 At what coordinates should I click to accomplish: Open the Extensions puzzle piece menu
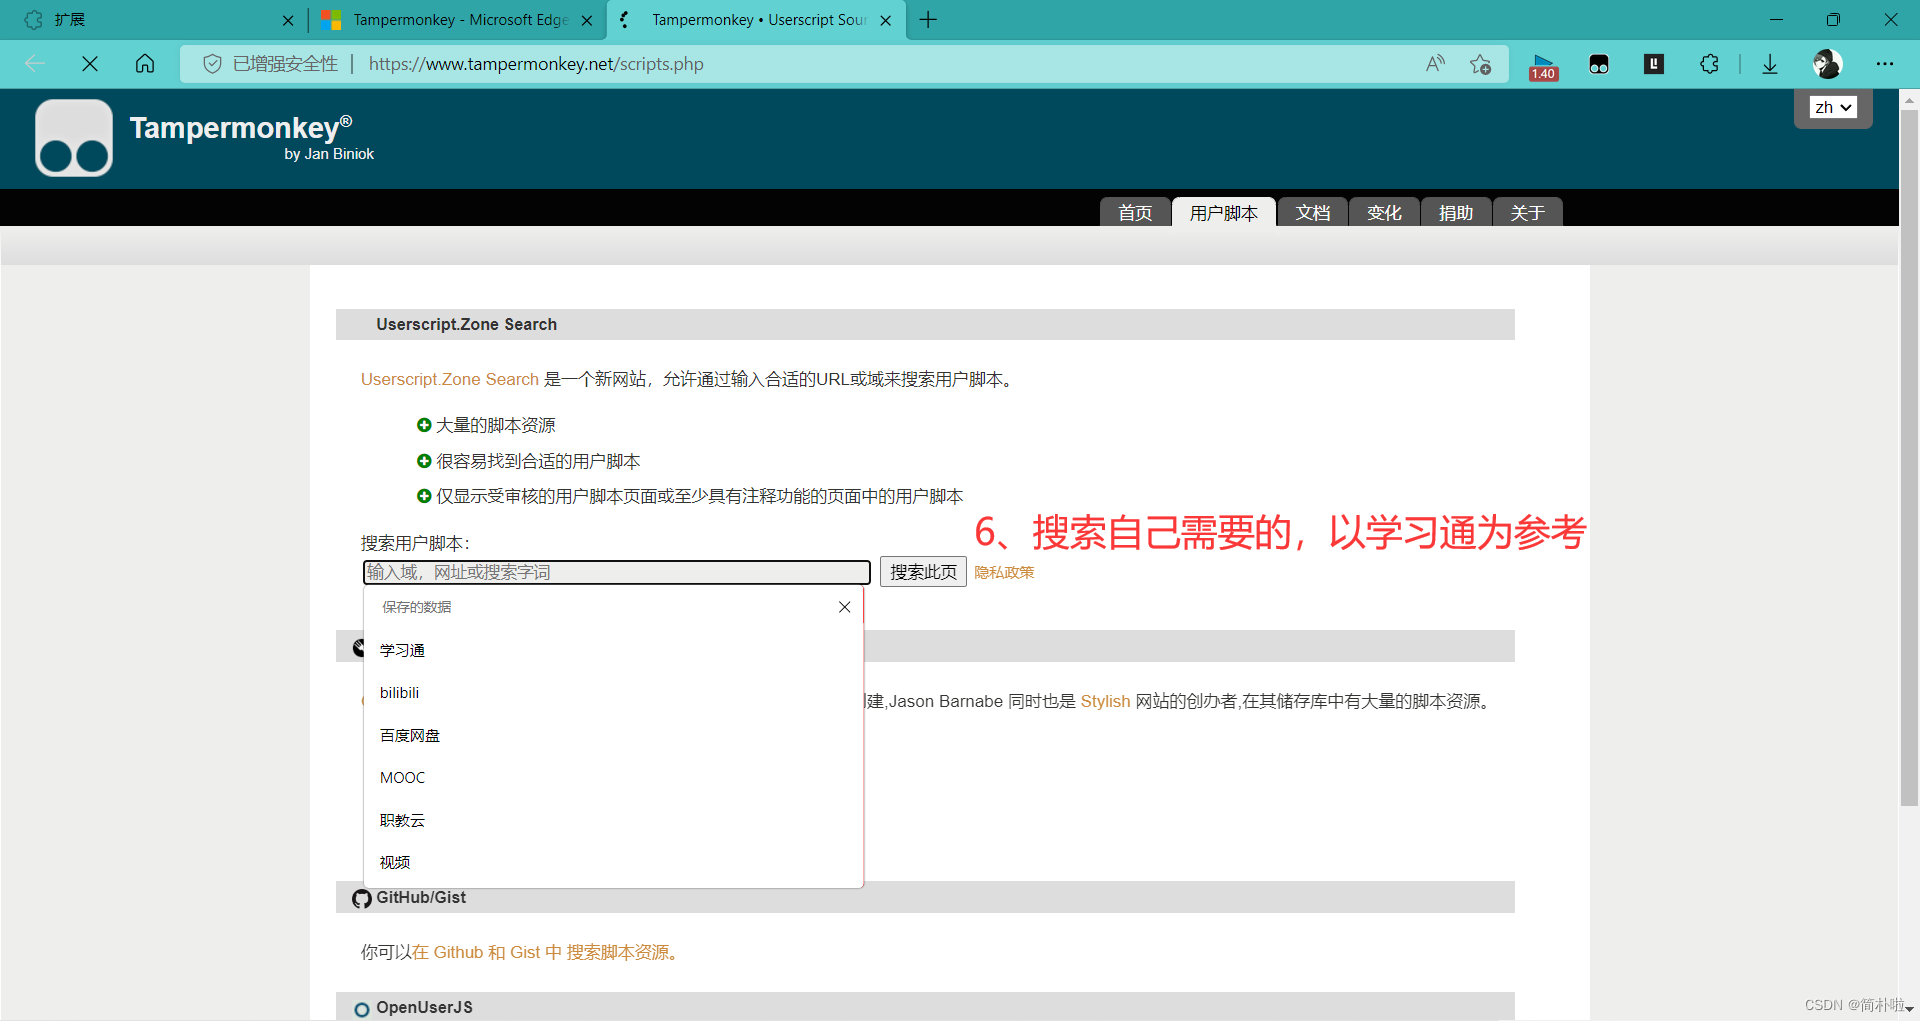(x=1710, y=64)
